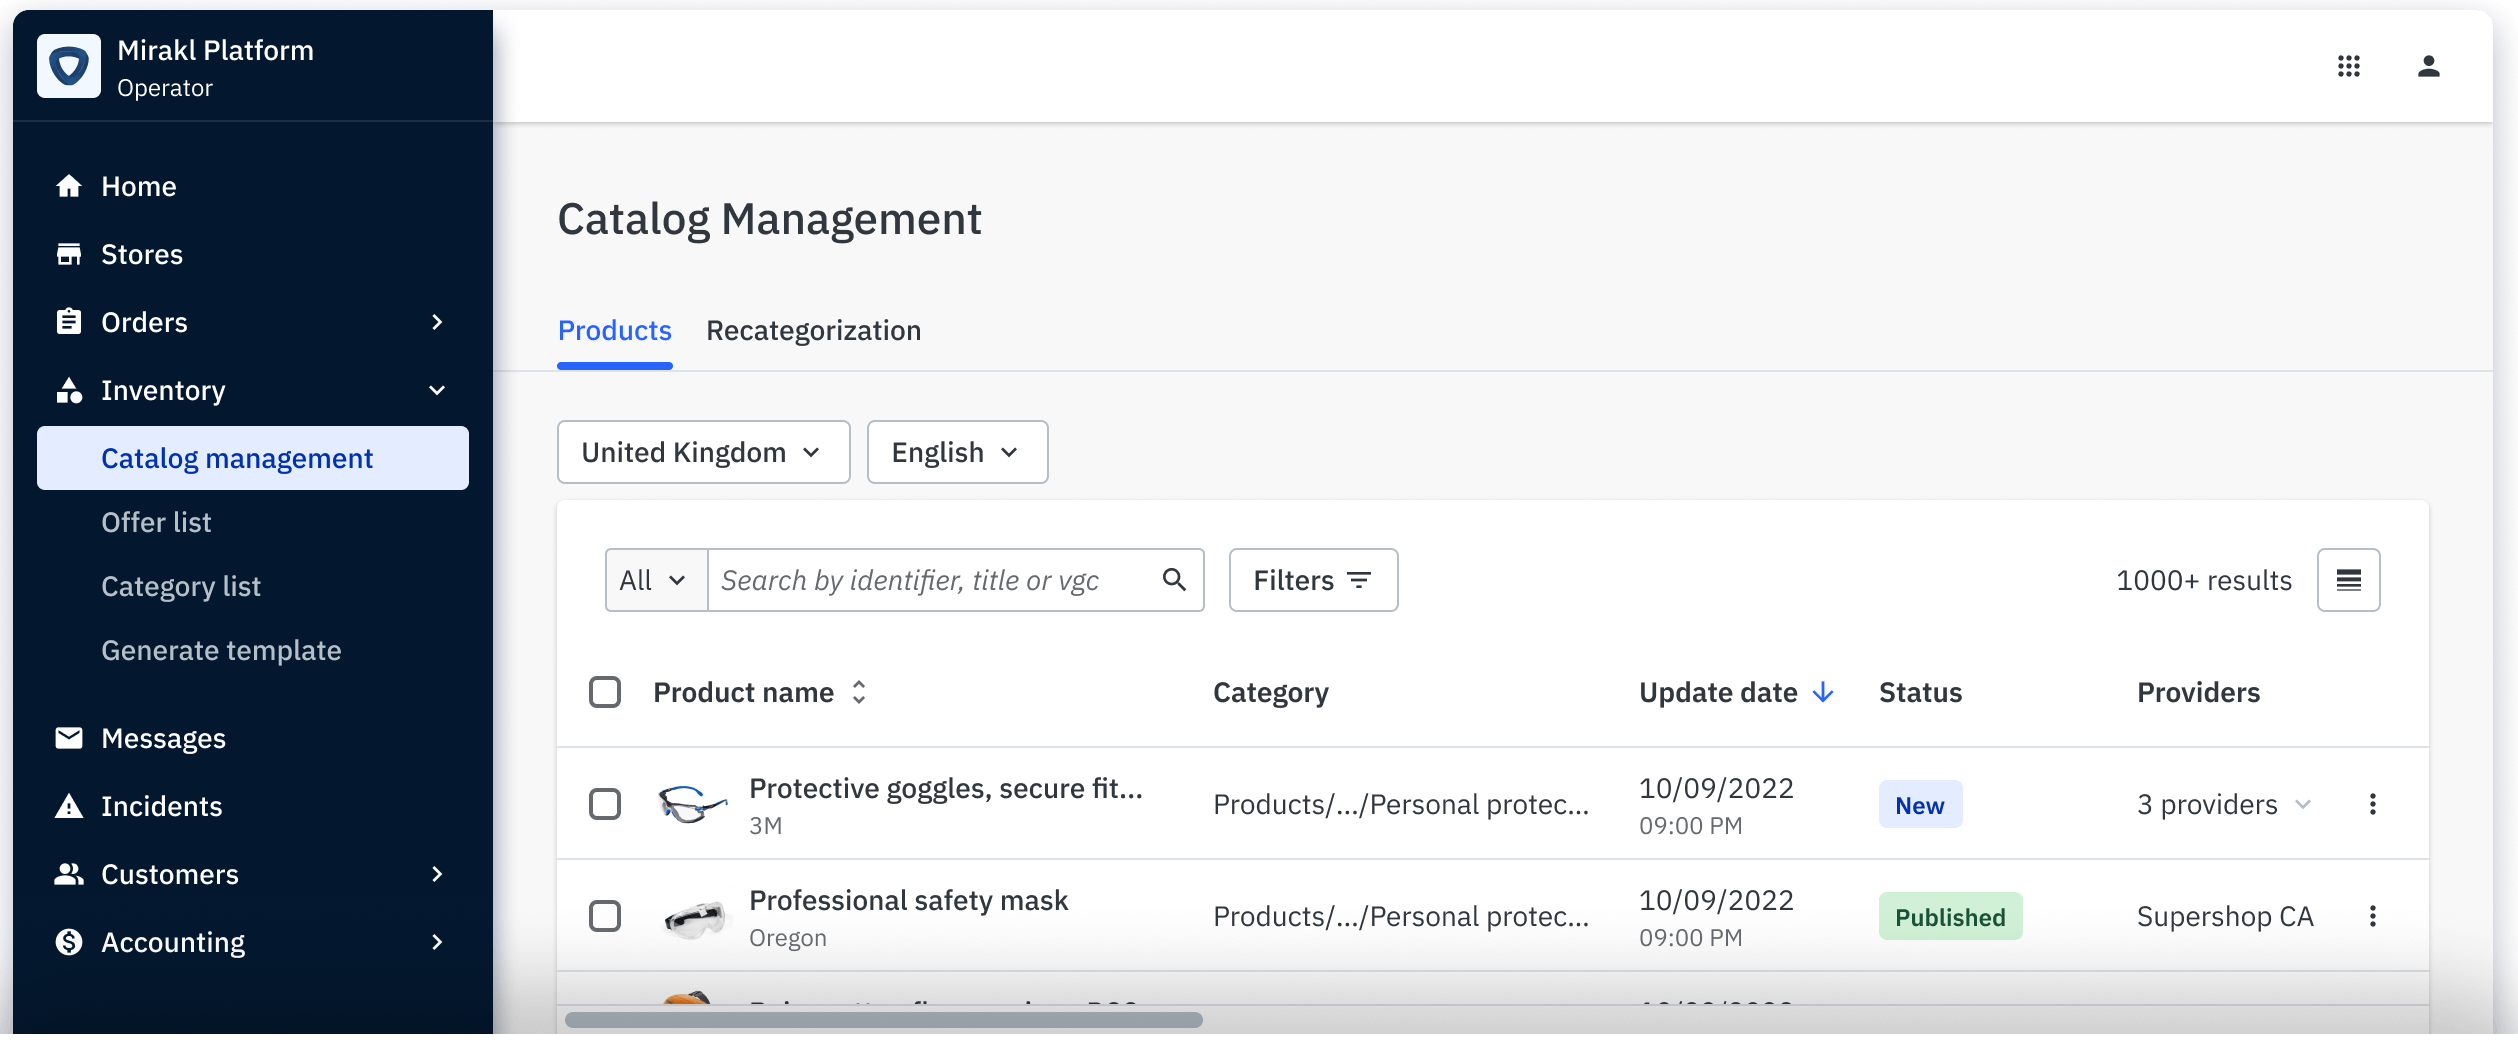Viewport: 2518px width, 1048px height.
Task: Open the apps grid menu icon
Action: pos(2349,66)
